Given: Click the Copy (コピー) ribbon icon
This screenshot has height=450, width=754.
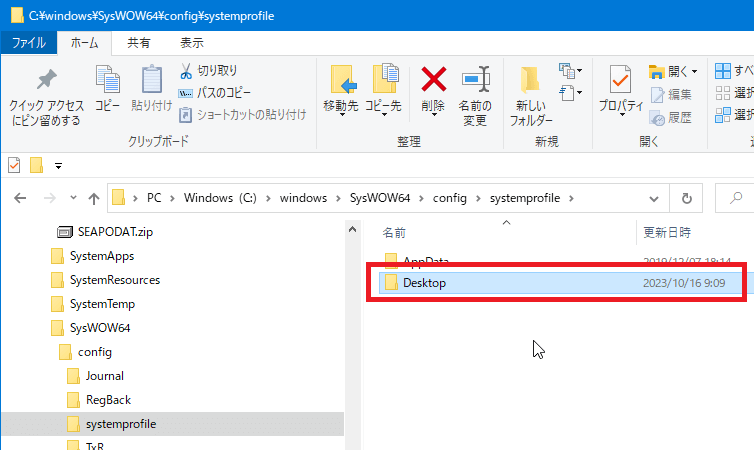Looking at the screenshot, I should pos(107,82).
